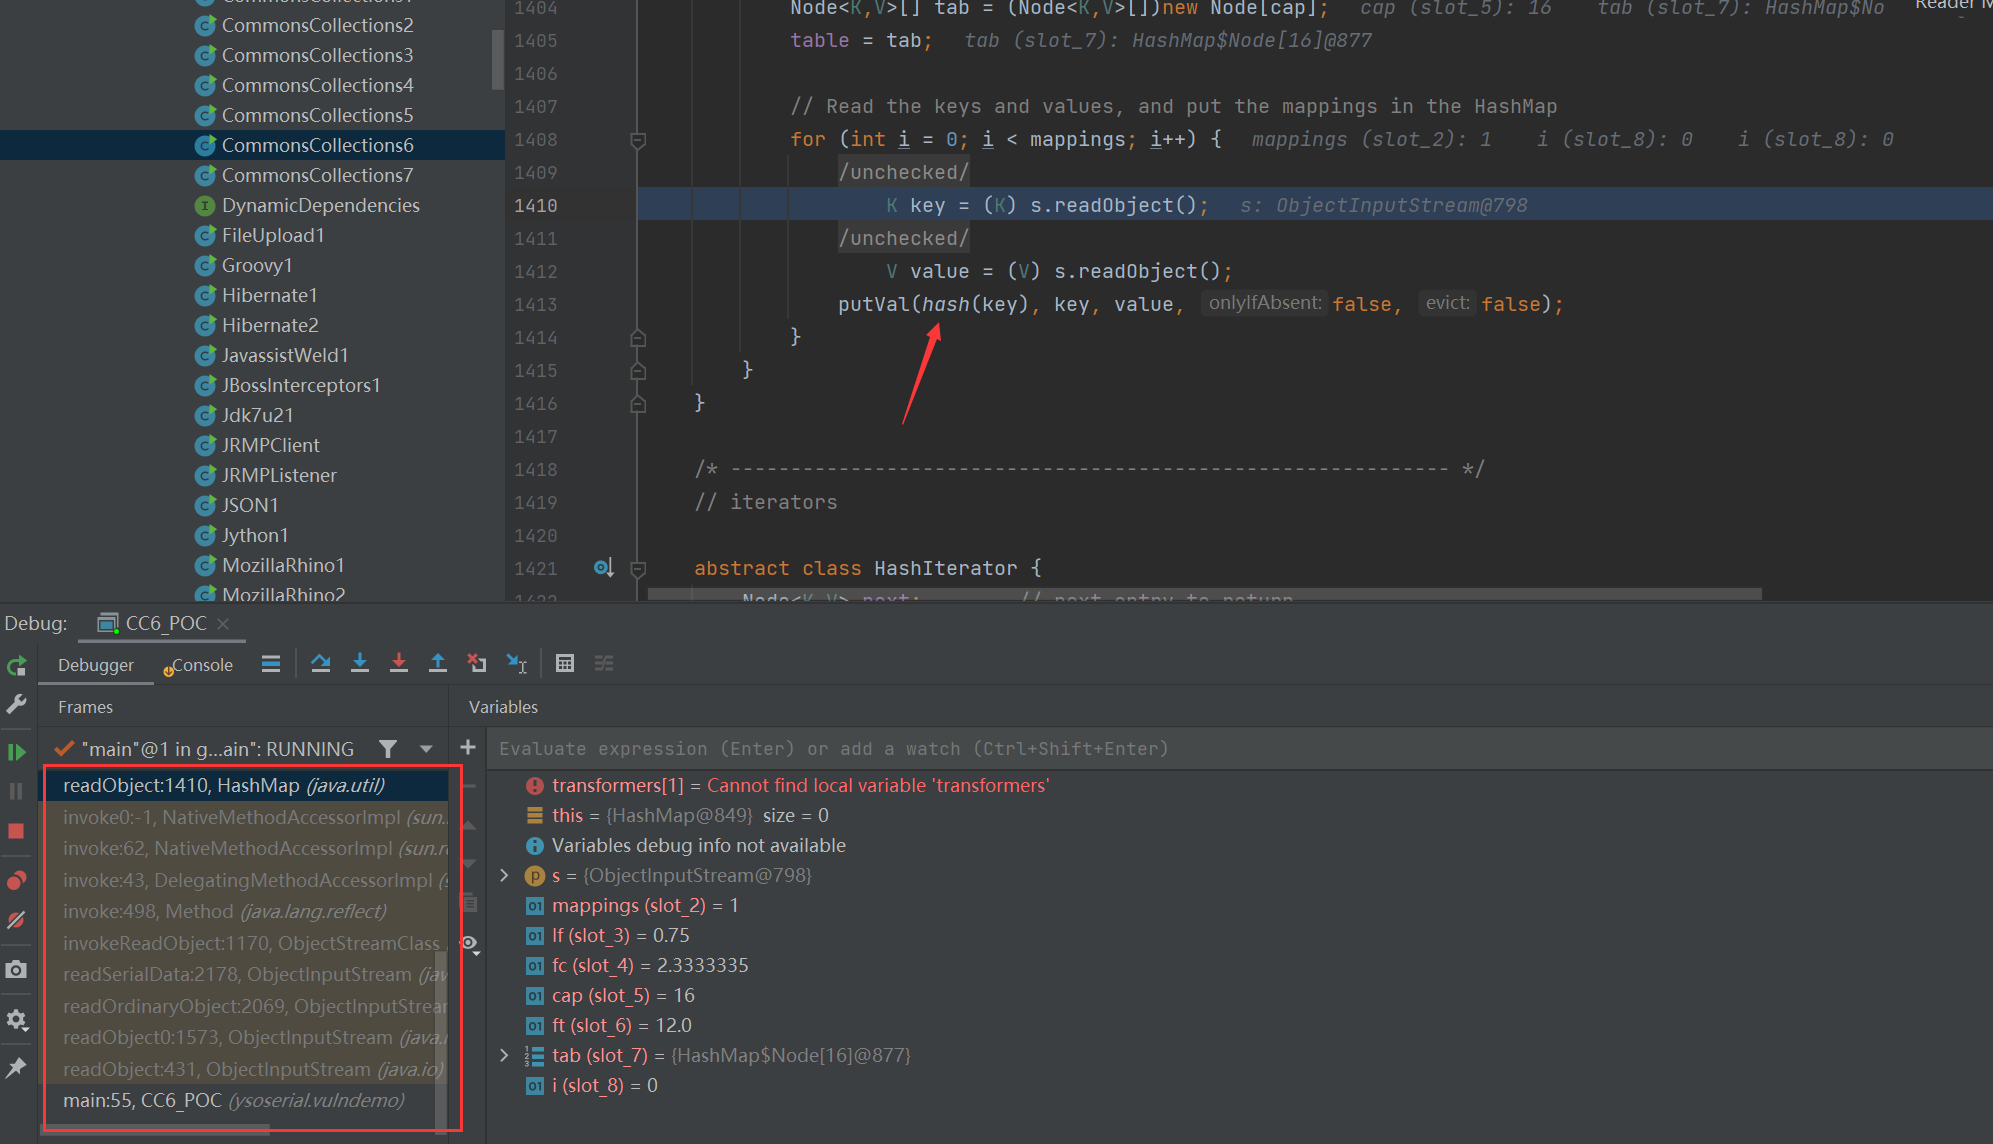Resume the program with the green play icon
The height and width of the screenshot is (1144, 1993).
tap(16, 752)
